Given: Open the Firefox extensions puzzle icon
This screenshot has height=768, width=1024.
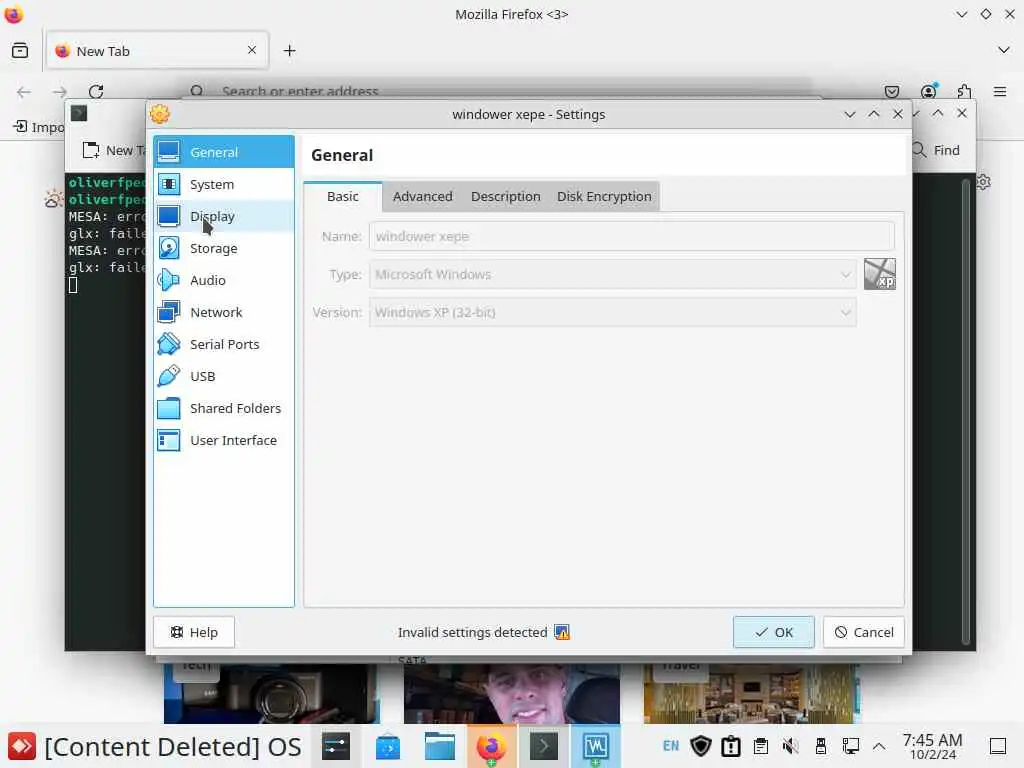Looking at the screenshot, I should (x=964, y=91).
